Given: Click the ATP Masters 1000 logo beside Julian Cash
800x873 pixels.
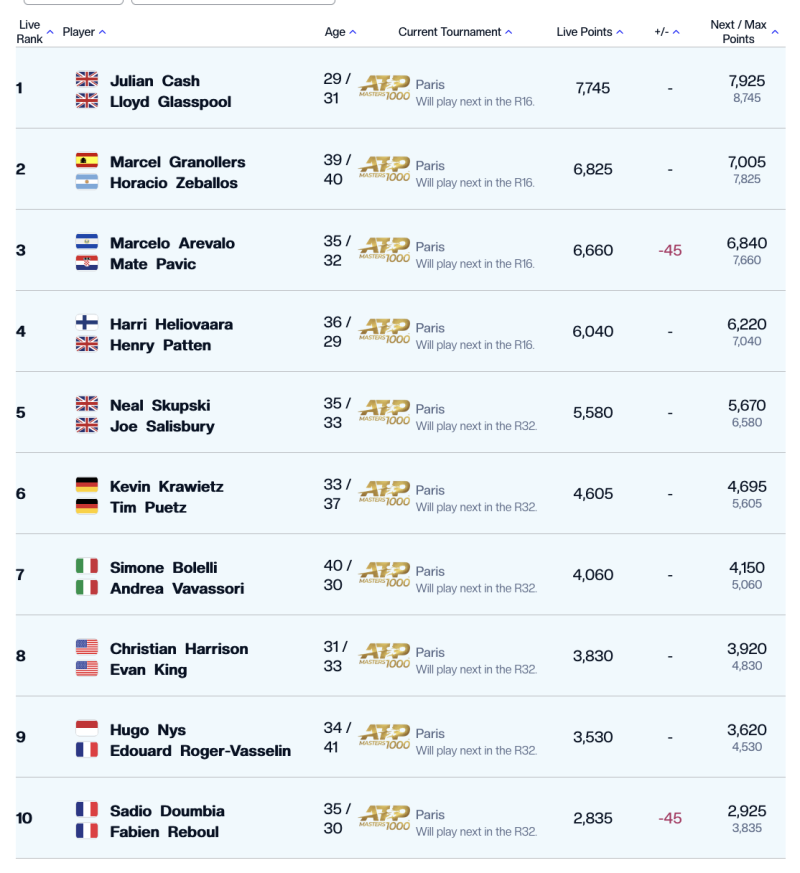Looking at the screenshot, I should [x=385, y=87].
